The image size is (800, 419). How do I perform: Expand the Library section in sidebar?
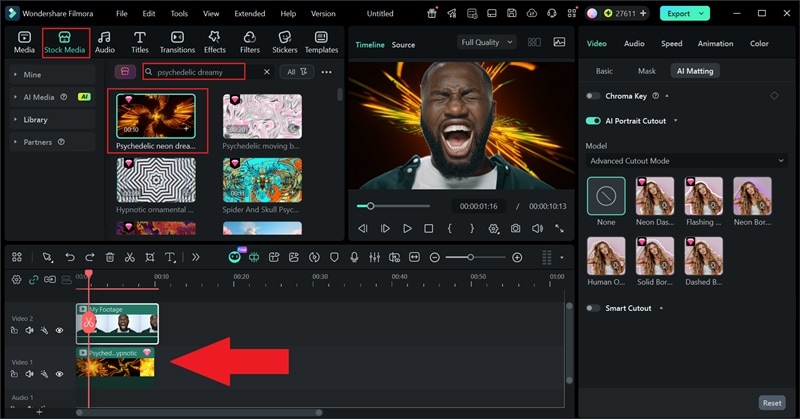pos(36,119)
